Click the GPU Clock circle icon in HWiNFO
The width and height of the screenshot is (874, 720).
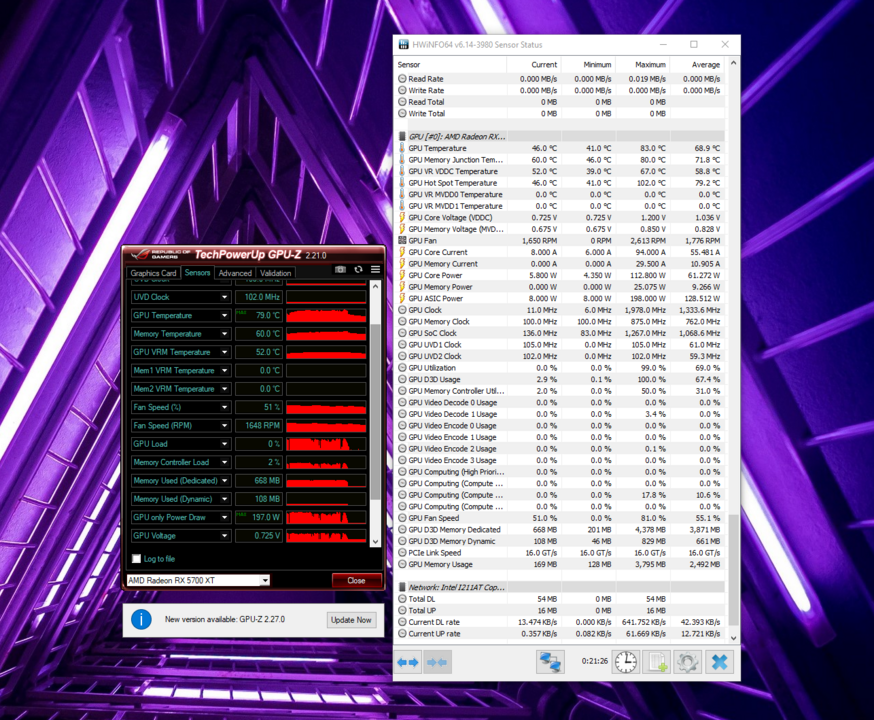[x=402, y=310]
